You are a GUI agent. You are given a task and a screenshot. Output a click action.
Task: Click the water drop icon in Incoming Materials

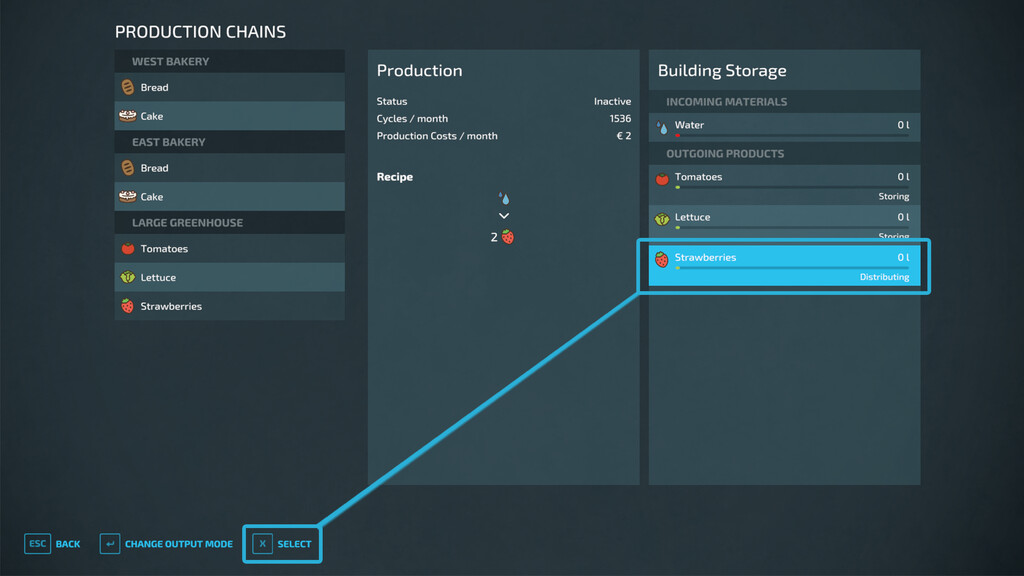pos(662,127)
